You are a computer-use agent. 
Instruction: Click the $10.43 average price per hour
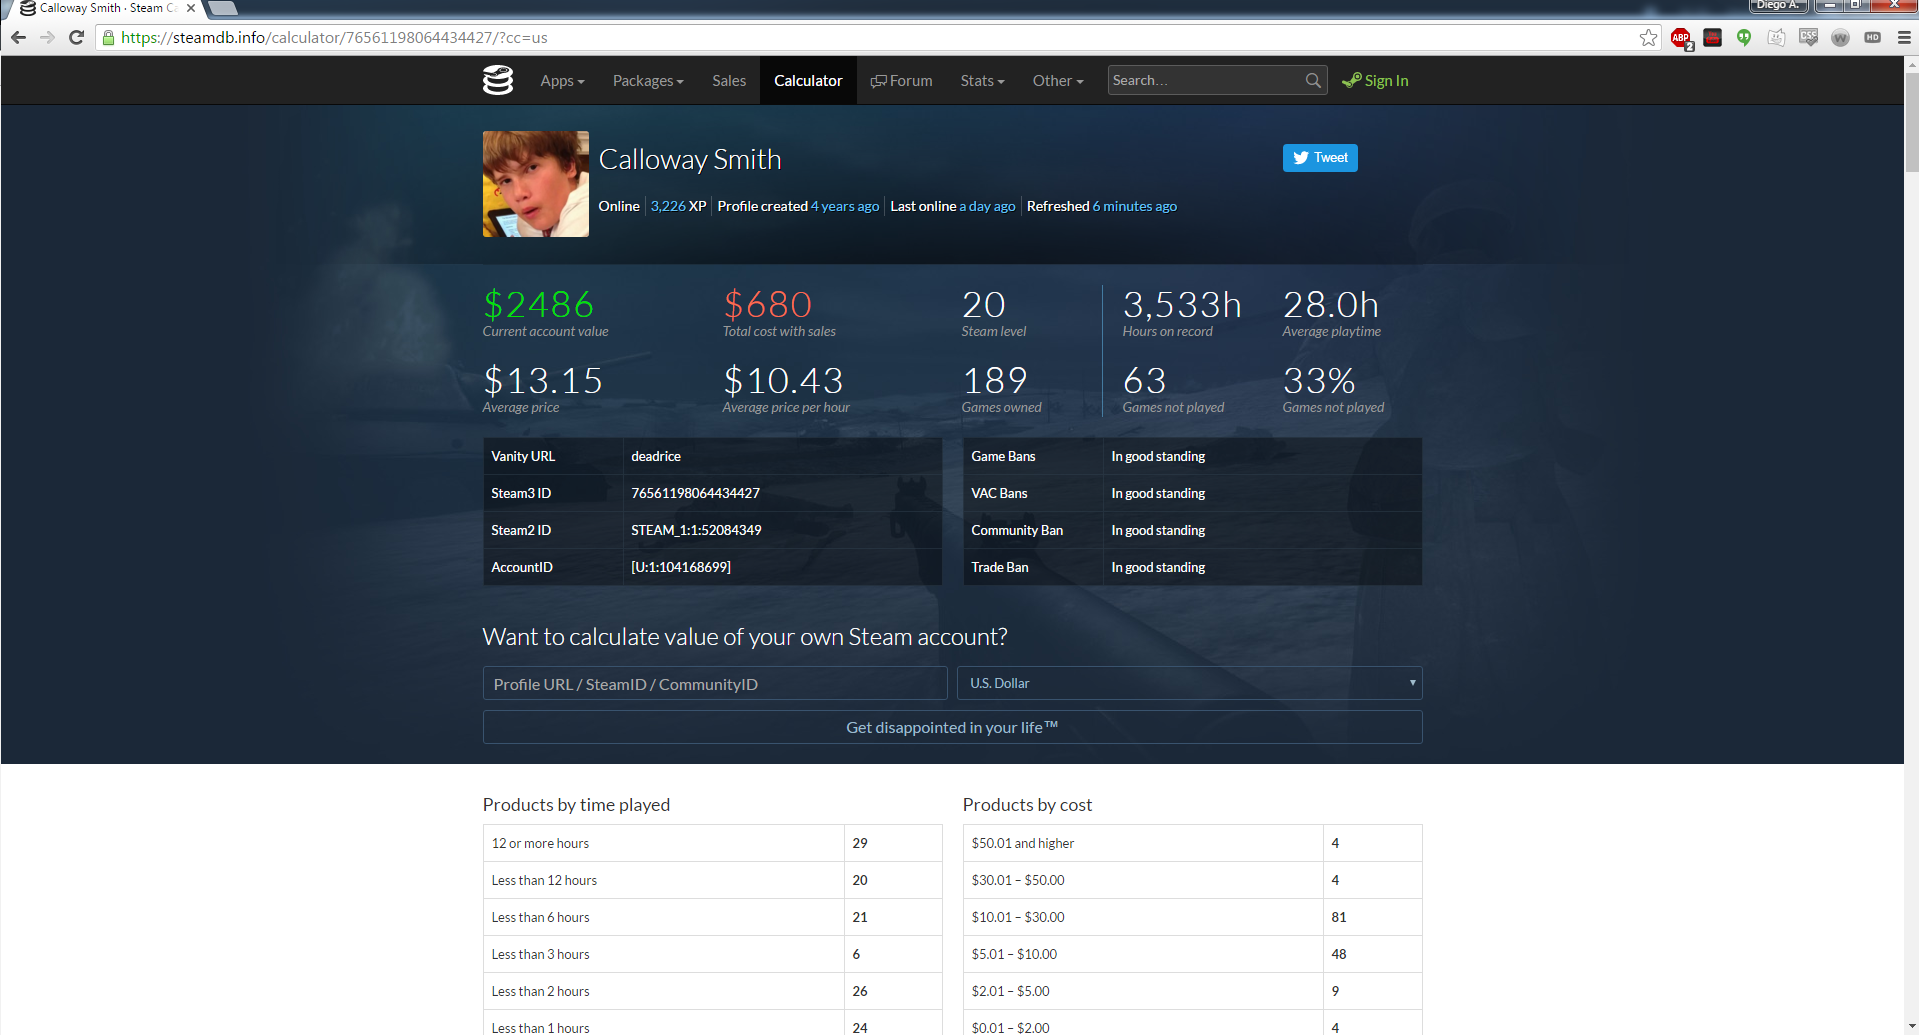[783, 380]
